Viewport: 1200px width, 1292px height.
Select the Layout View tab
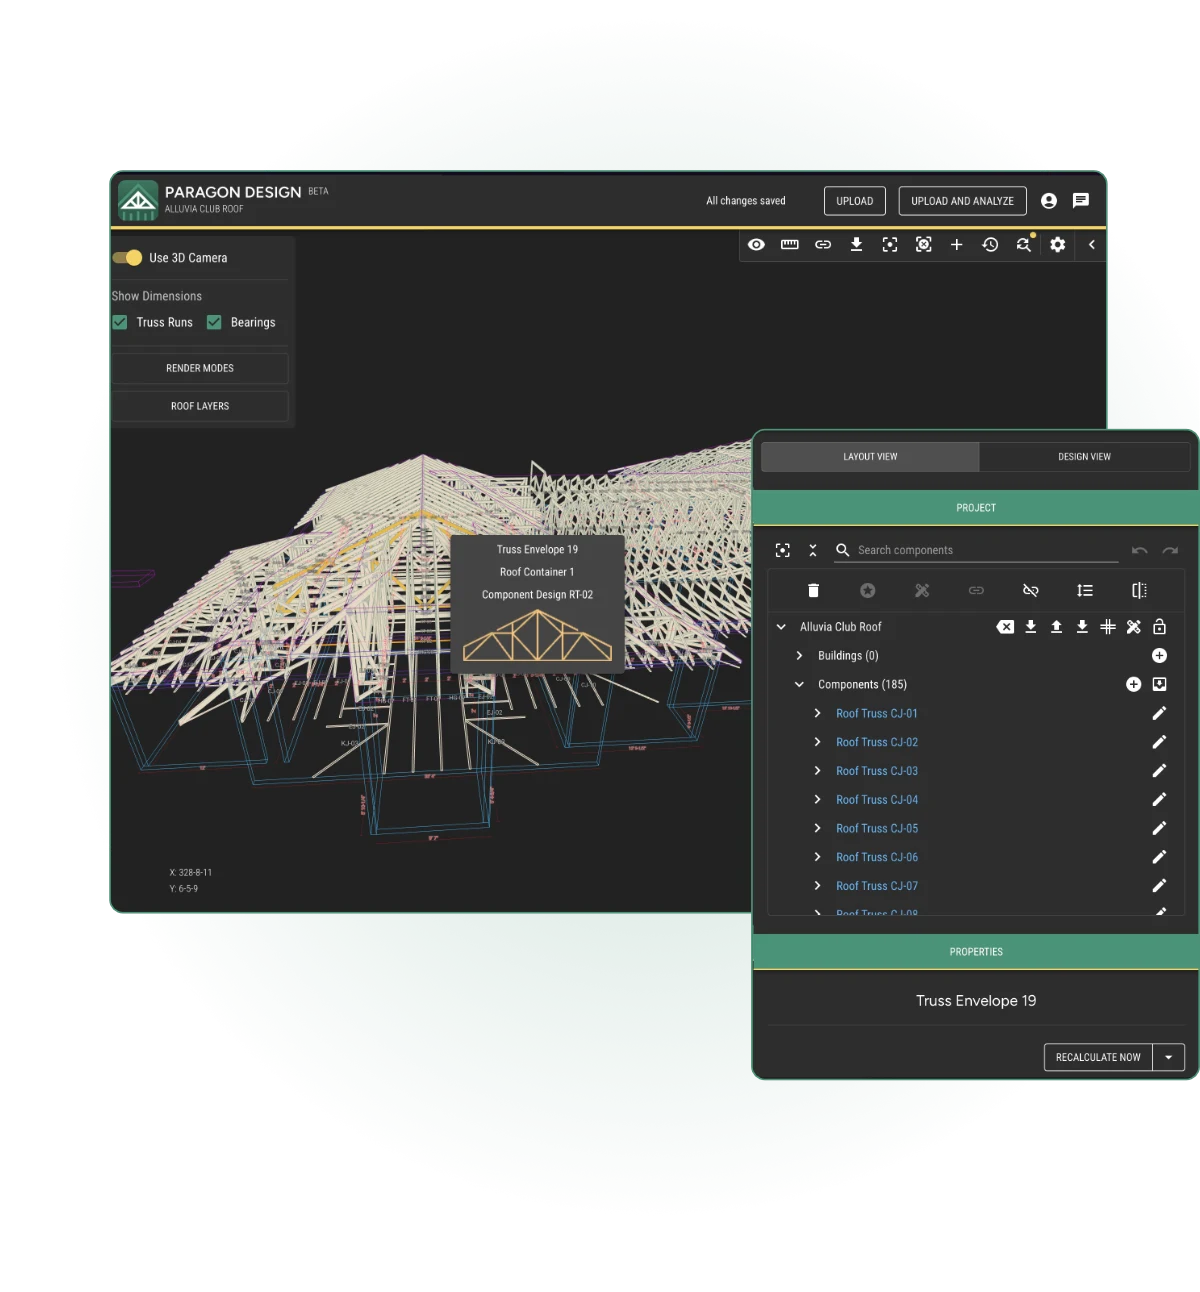(x=869, y=456)
